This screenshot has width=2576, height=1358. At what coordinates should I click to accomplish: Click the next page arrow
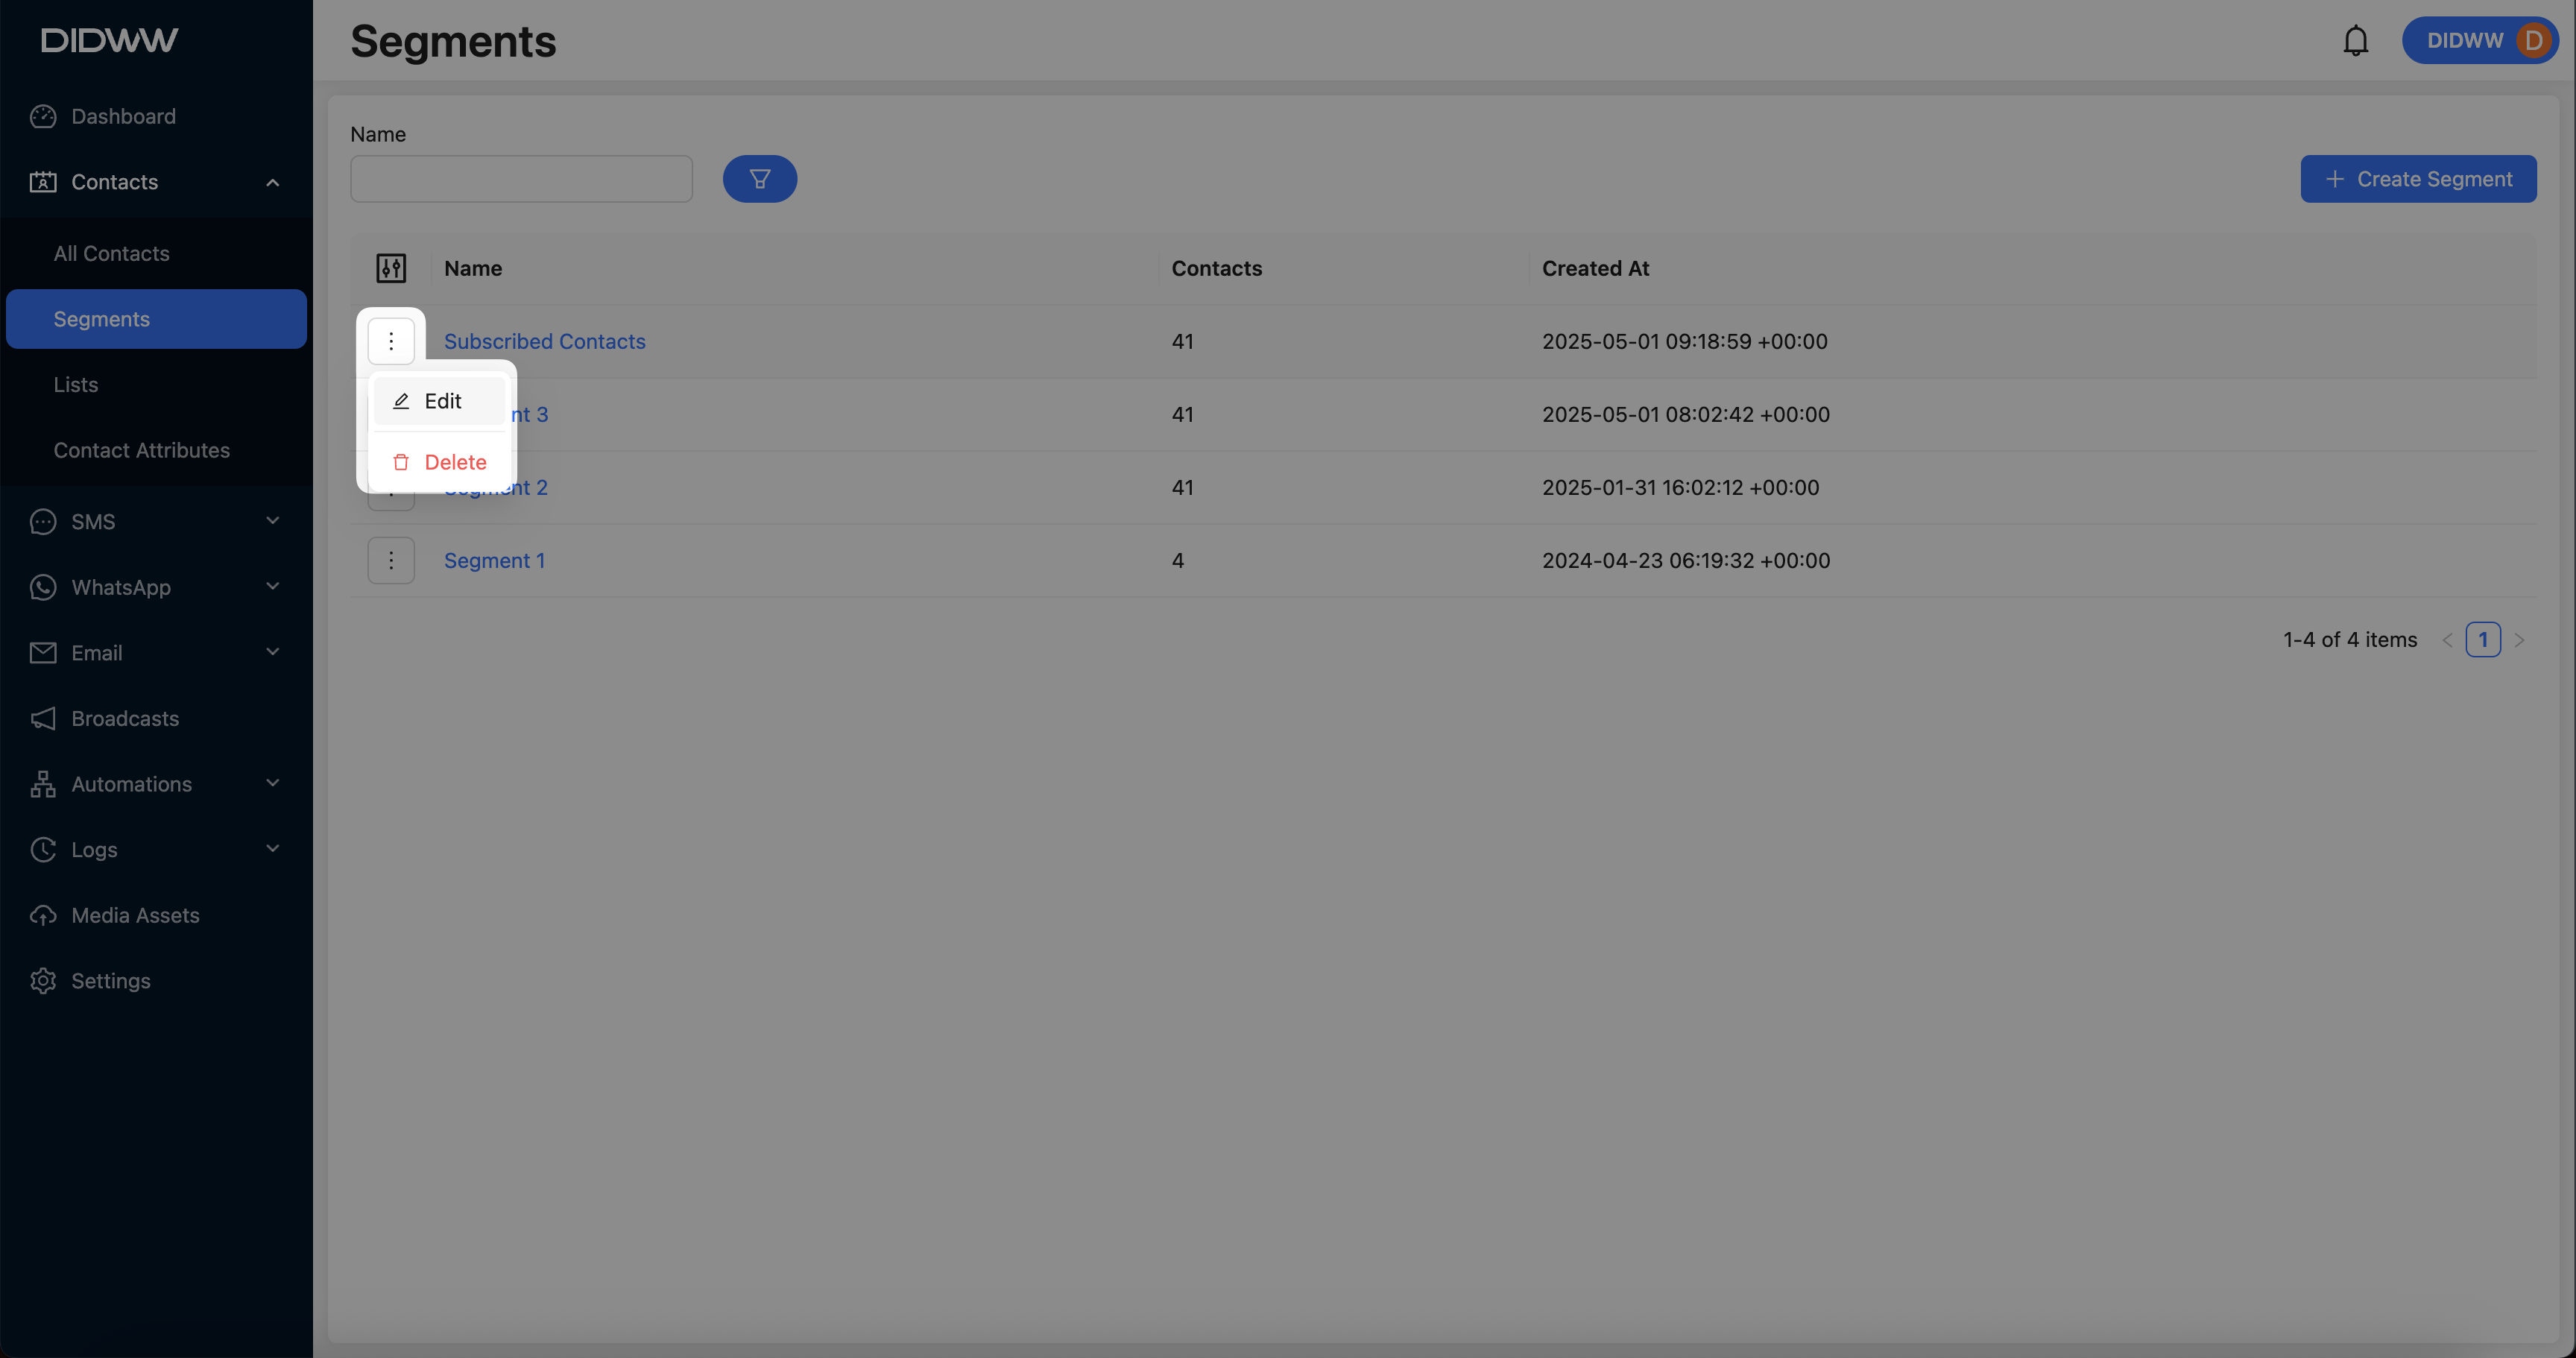(x=2519, y=640)
